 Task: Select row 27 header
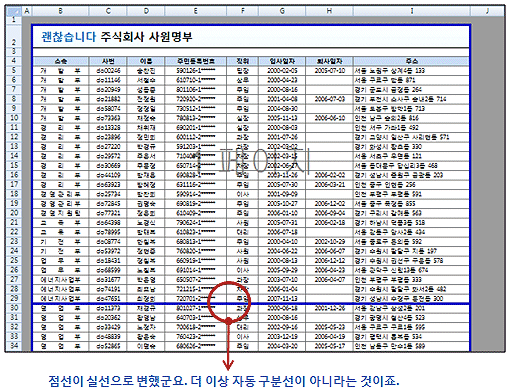tap(14, 279)
